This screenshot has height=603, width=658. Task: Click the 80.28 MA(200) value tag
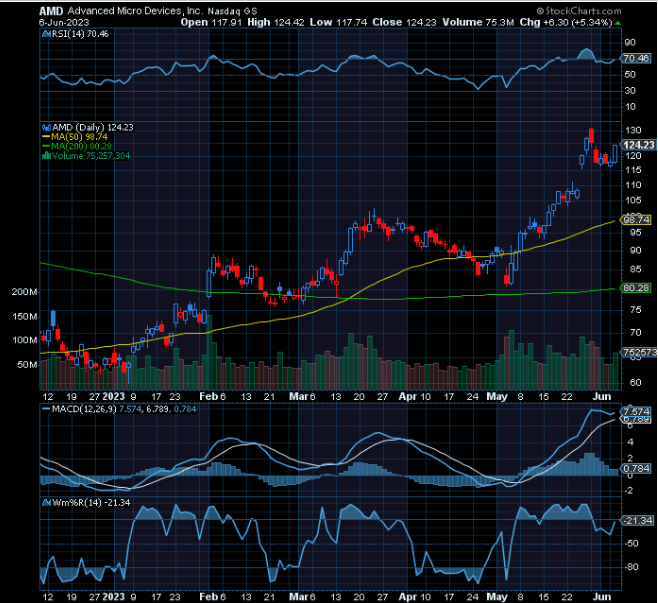[636, 288]
